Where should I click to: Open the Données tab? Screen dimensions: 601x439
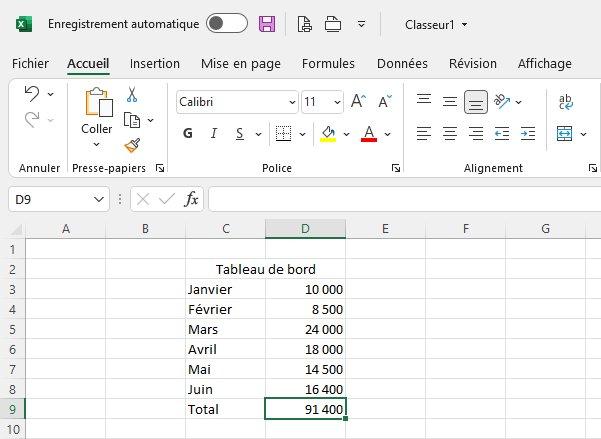(402, 64)
